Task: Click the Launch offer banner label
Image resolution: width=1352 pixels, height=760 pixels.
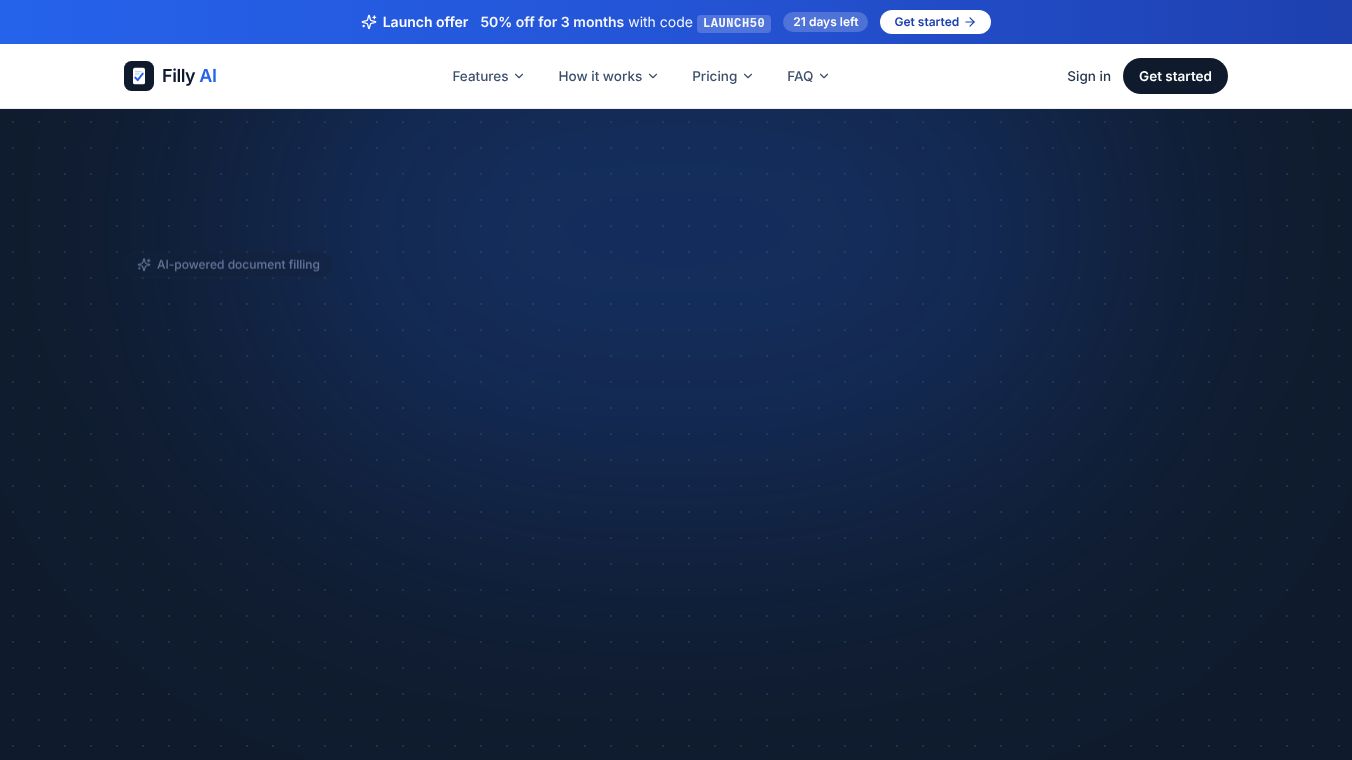Action: click(x=425, y=22)
